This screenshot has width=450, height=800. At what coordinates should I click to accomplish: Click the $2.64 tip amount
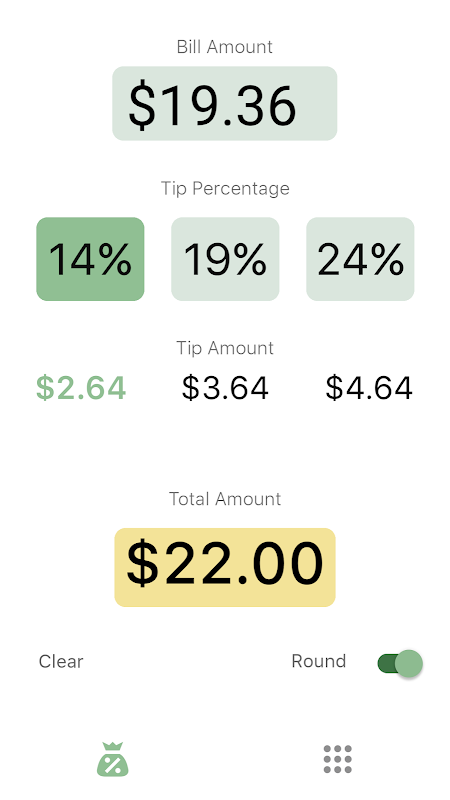[81, 388]
